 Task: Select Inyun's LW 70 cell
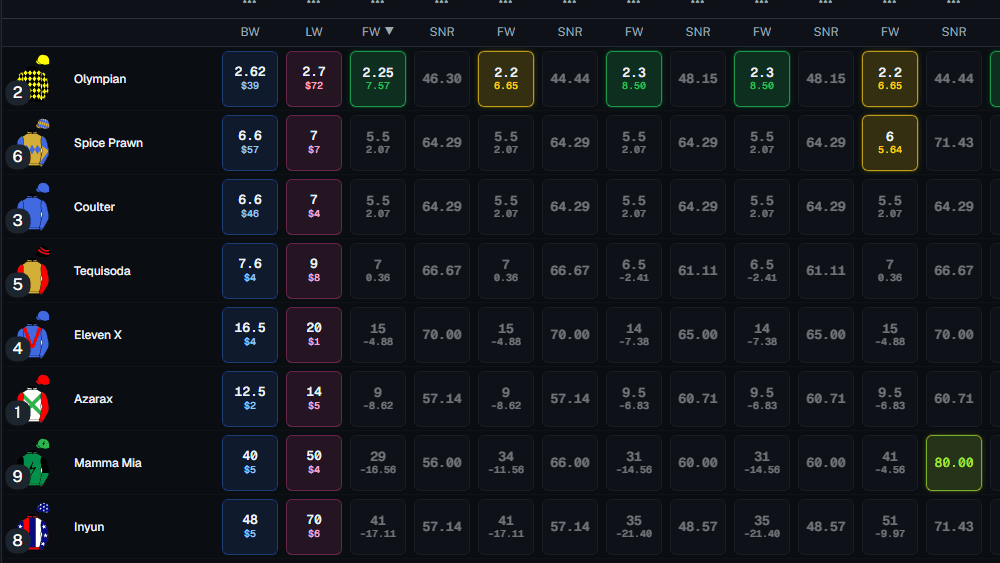pyautogui.click(x=314, y=527)
